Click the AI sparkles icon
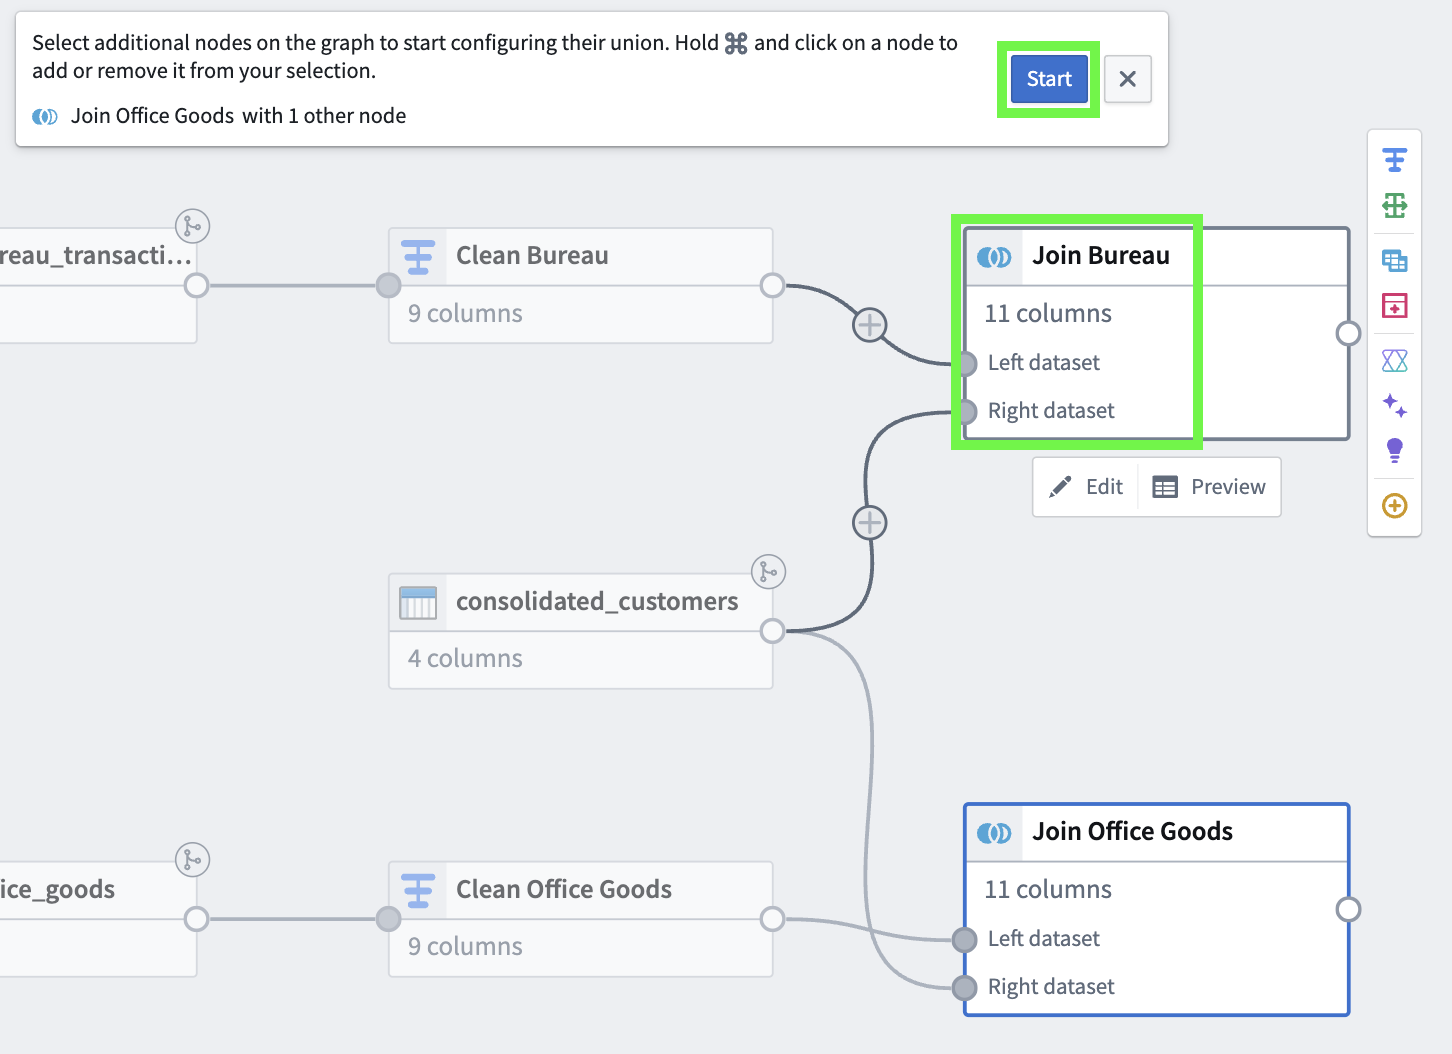This screenshot has height=1054, width=1452. (x=1394, y=405)
